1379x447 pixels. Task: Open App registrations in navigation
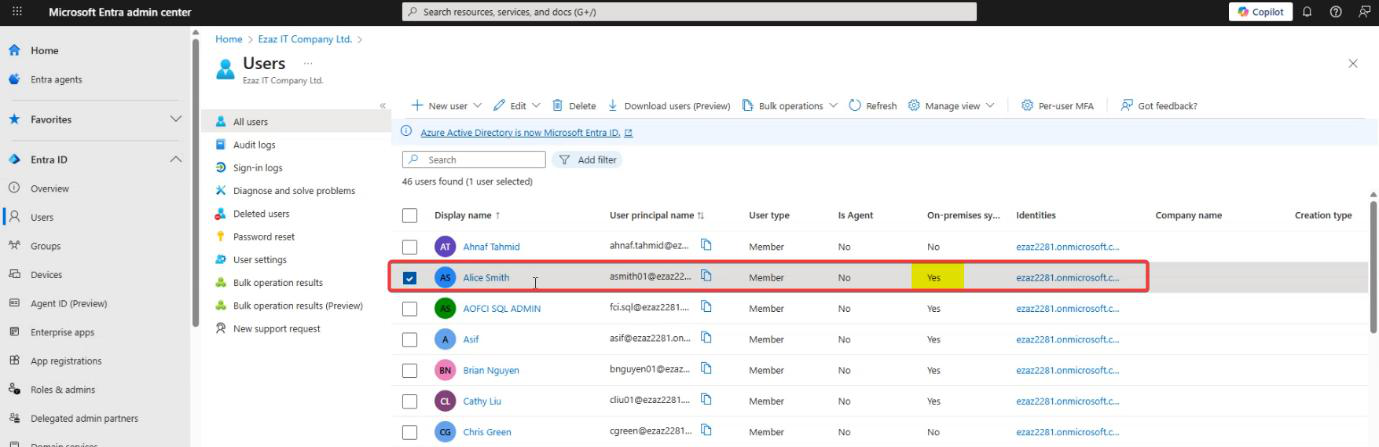[x=66, y=361]
